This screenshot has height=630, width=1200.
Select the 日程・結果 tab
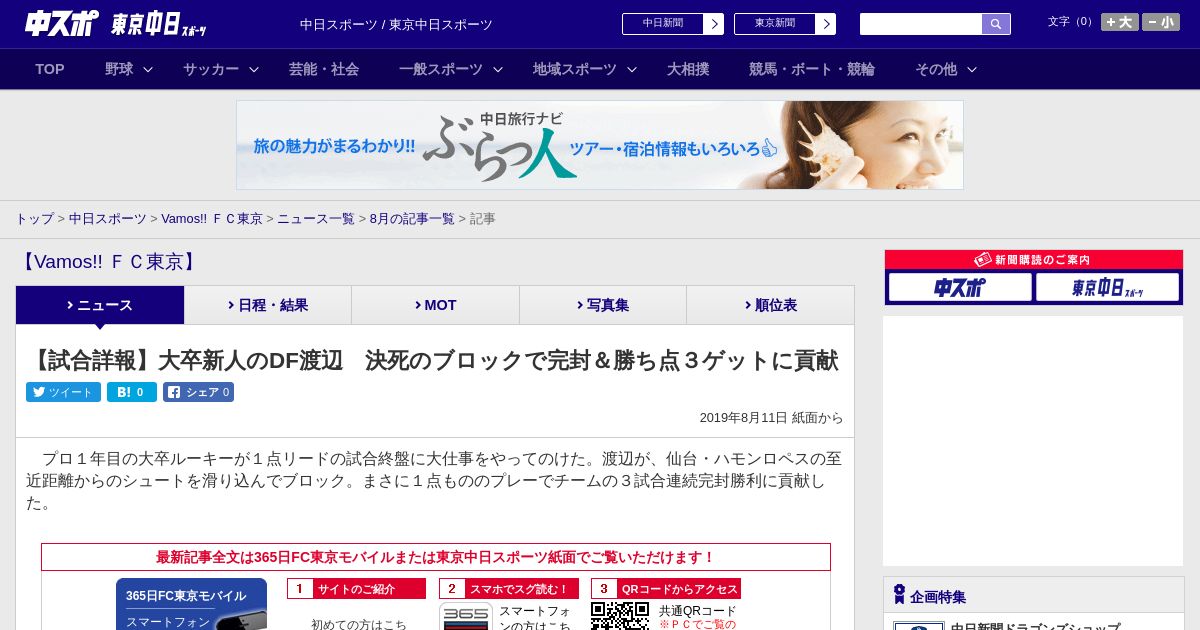click(268, 305)
